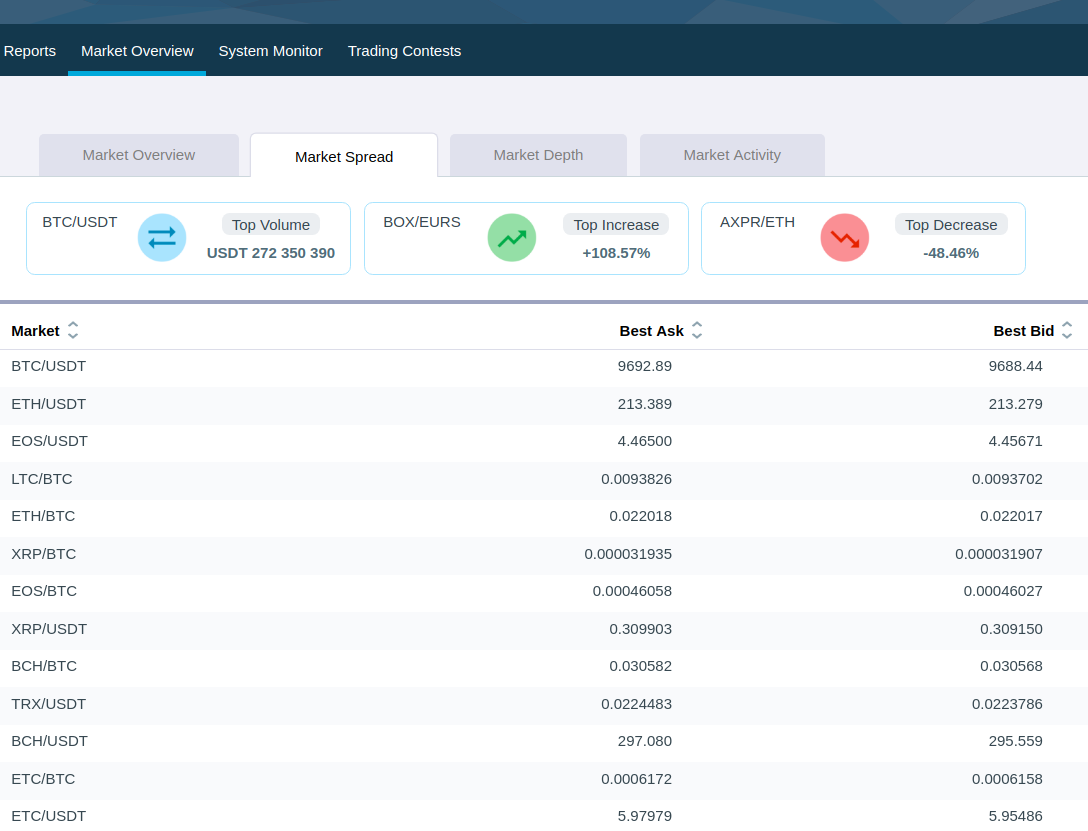The image size is (1088, 831).
Task: Click Best Ask value 9692.89
Action: point(645,366)
